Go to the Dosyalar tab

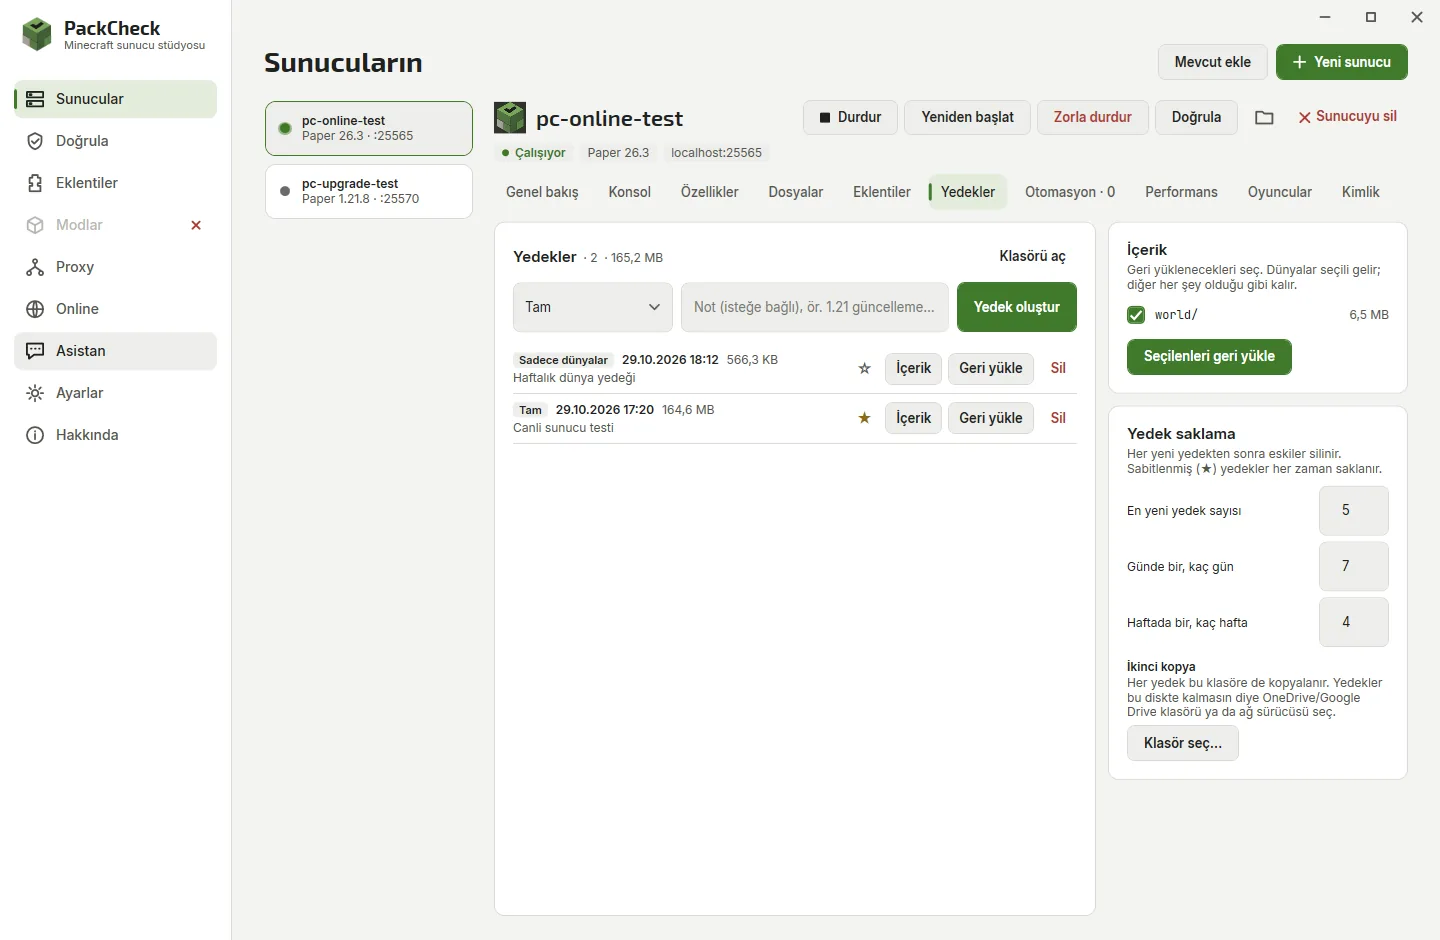(796, 192)
